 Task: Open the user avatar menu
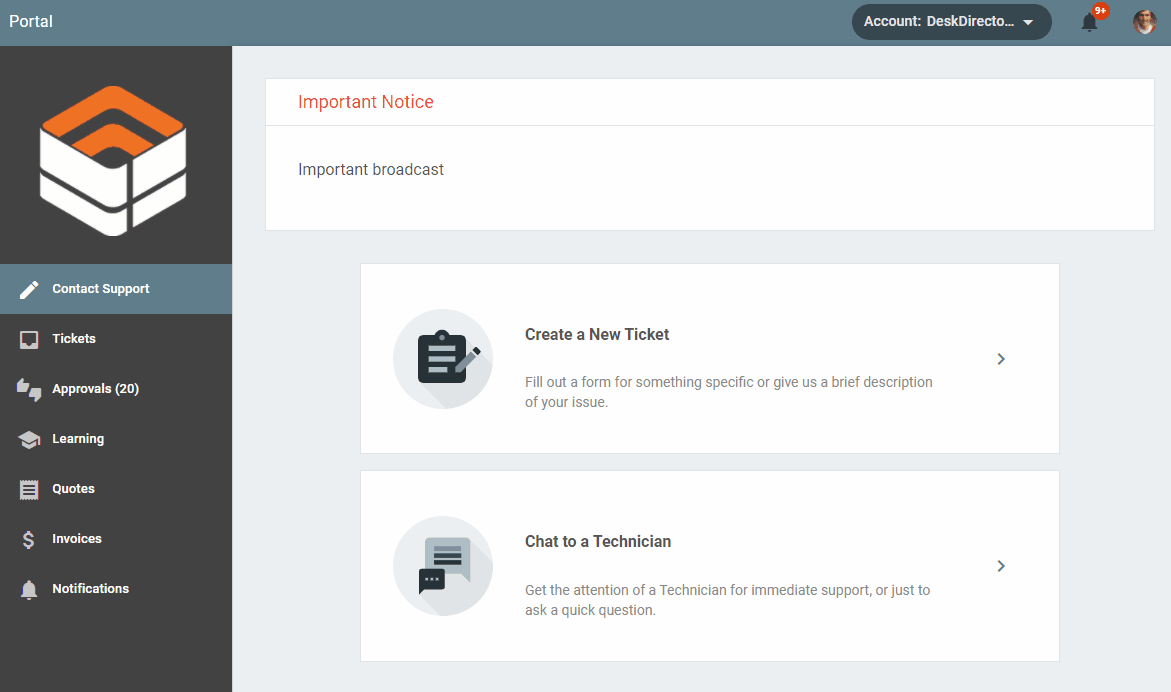coord(1144,22)
